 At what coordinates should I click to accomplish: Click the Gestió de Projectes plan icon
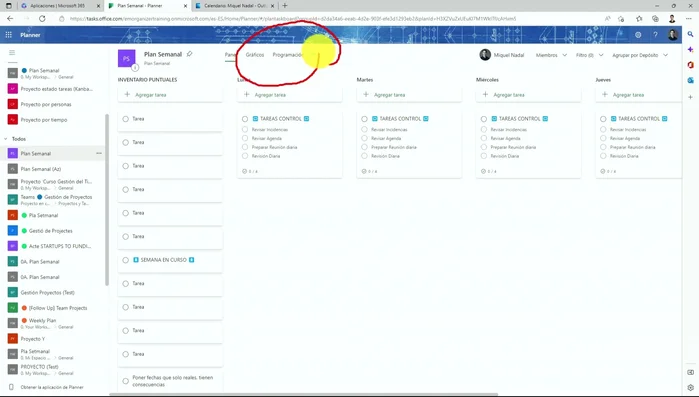(13, 230)
